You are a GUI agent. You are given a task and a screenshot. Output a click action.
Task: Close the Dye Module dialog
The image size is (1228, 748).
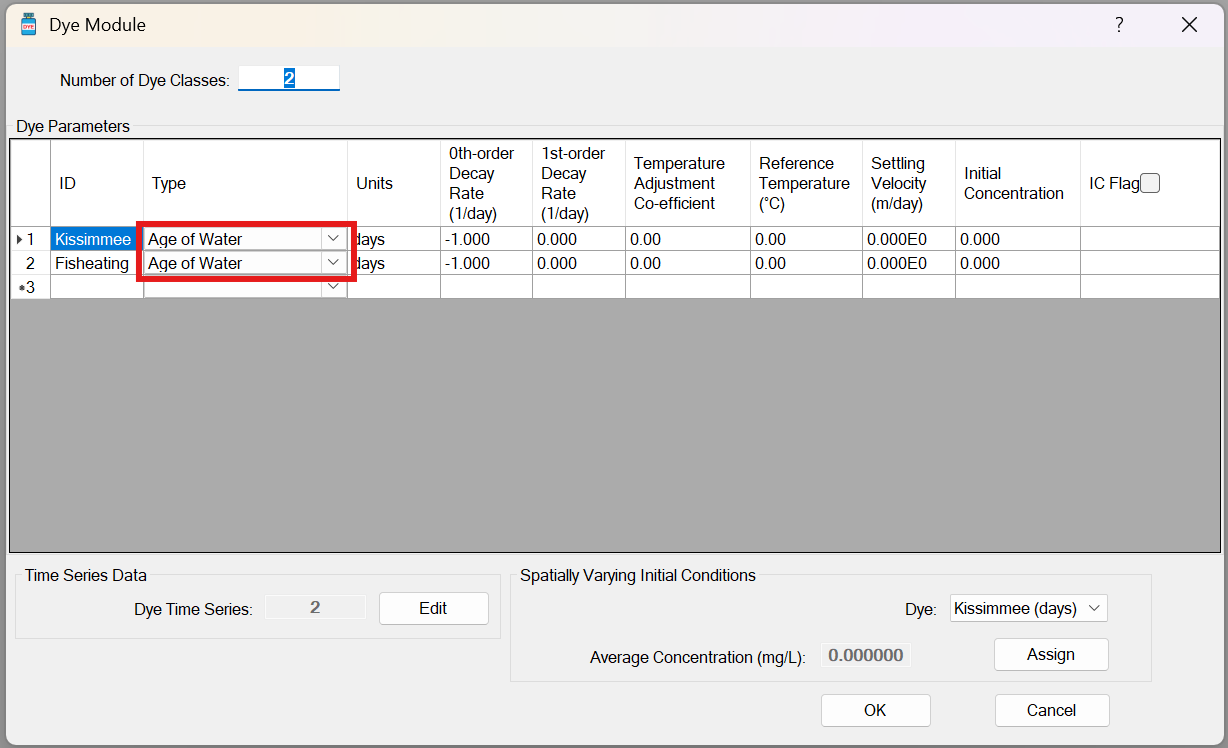coord(1189,25)
